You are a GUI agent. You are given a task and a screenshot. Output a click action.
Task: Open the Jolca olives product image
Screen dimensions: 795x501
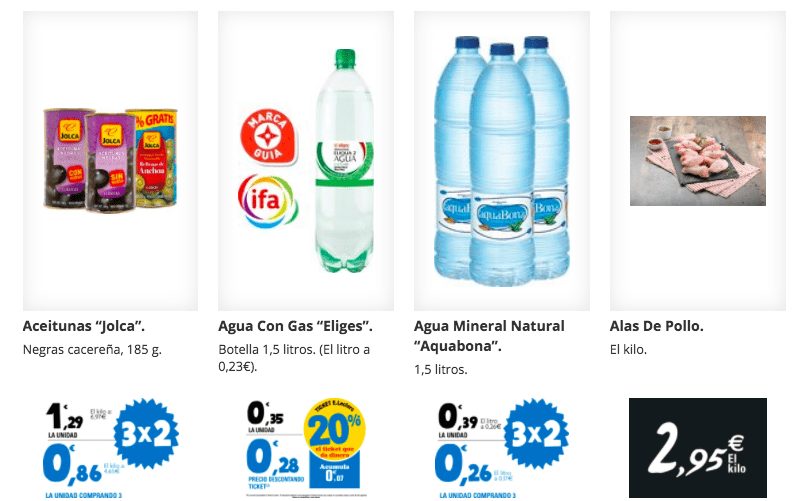[x=111, y=160]
